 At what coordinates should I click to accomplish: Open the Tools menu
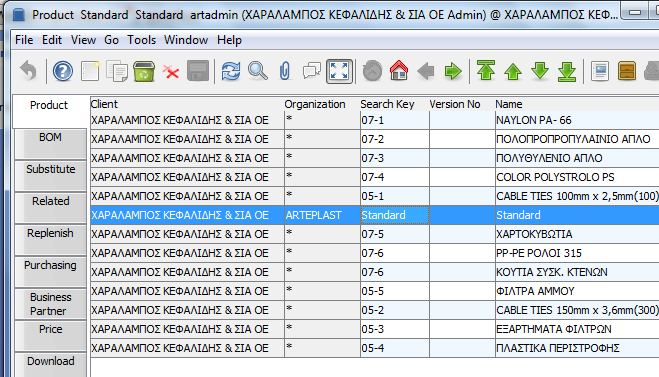(x=142, y=40)
